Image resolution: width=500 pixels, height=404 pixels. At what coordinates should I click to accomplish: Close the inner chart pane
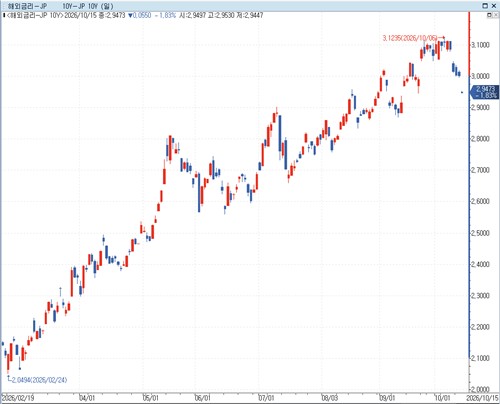pyautogui.click(x=496, y=15)
